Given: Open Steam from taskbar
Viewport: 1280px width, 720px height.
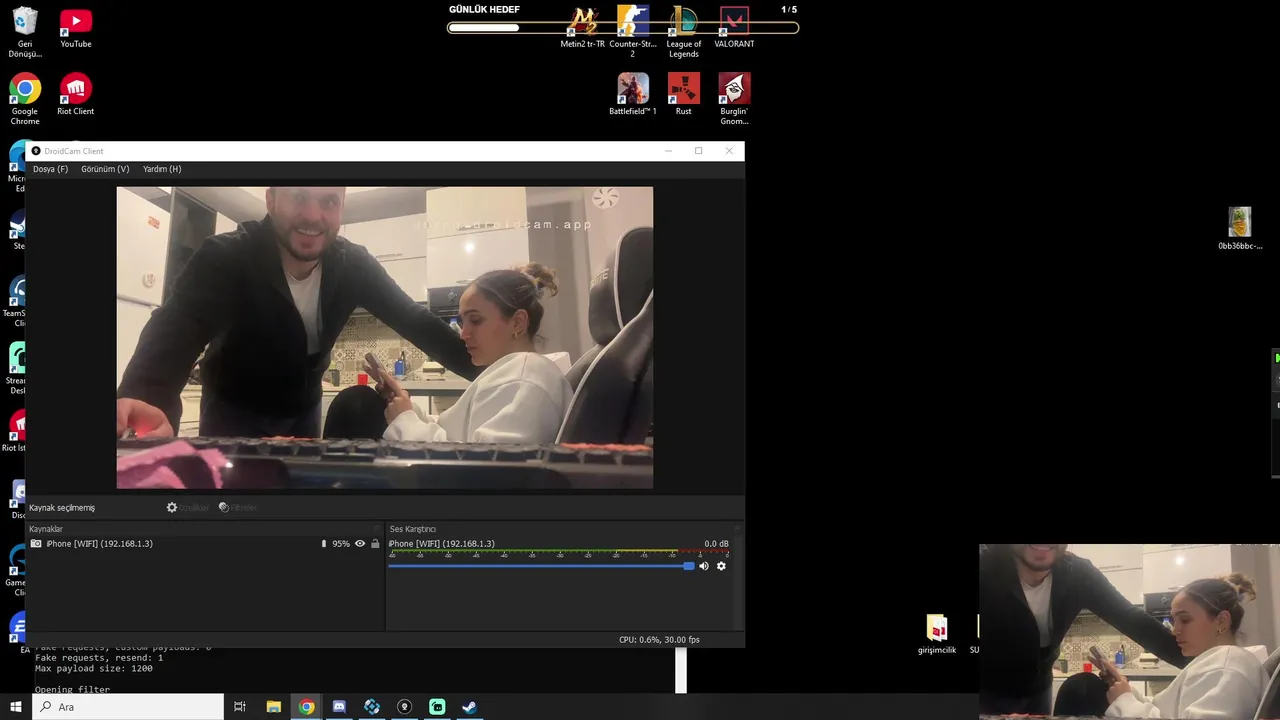Looking at the screenshot, I should [x=469, y=707].
